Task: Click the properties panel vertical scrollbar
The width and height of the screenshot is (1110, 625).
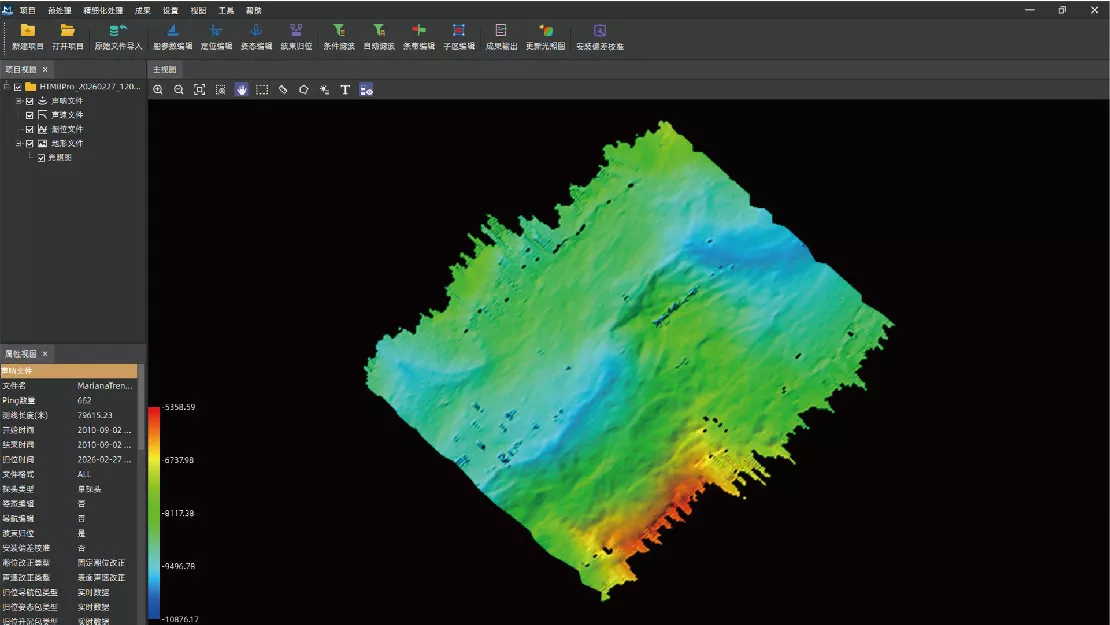Action: pos(142,408)
